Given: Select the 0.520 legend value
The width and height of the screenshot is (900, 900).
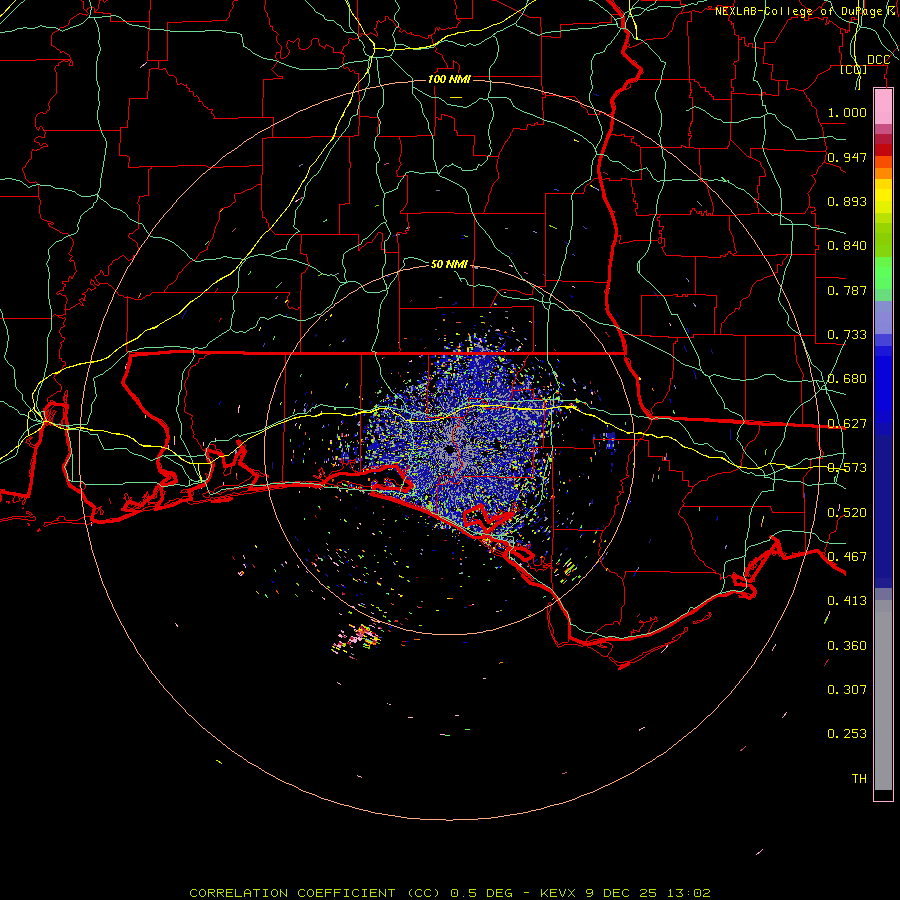Looking at the screenshot, I should pyautogui.click(x=847, y=512).
